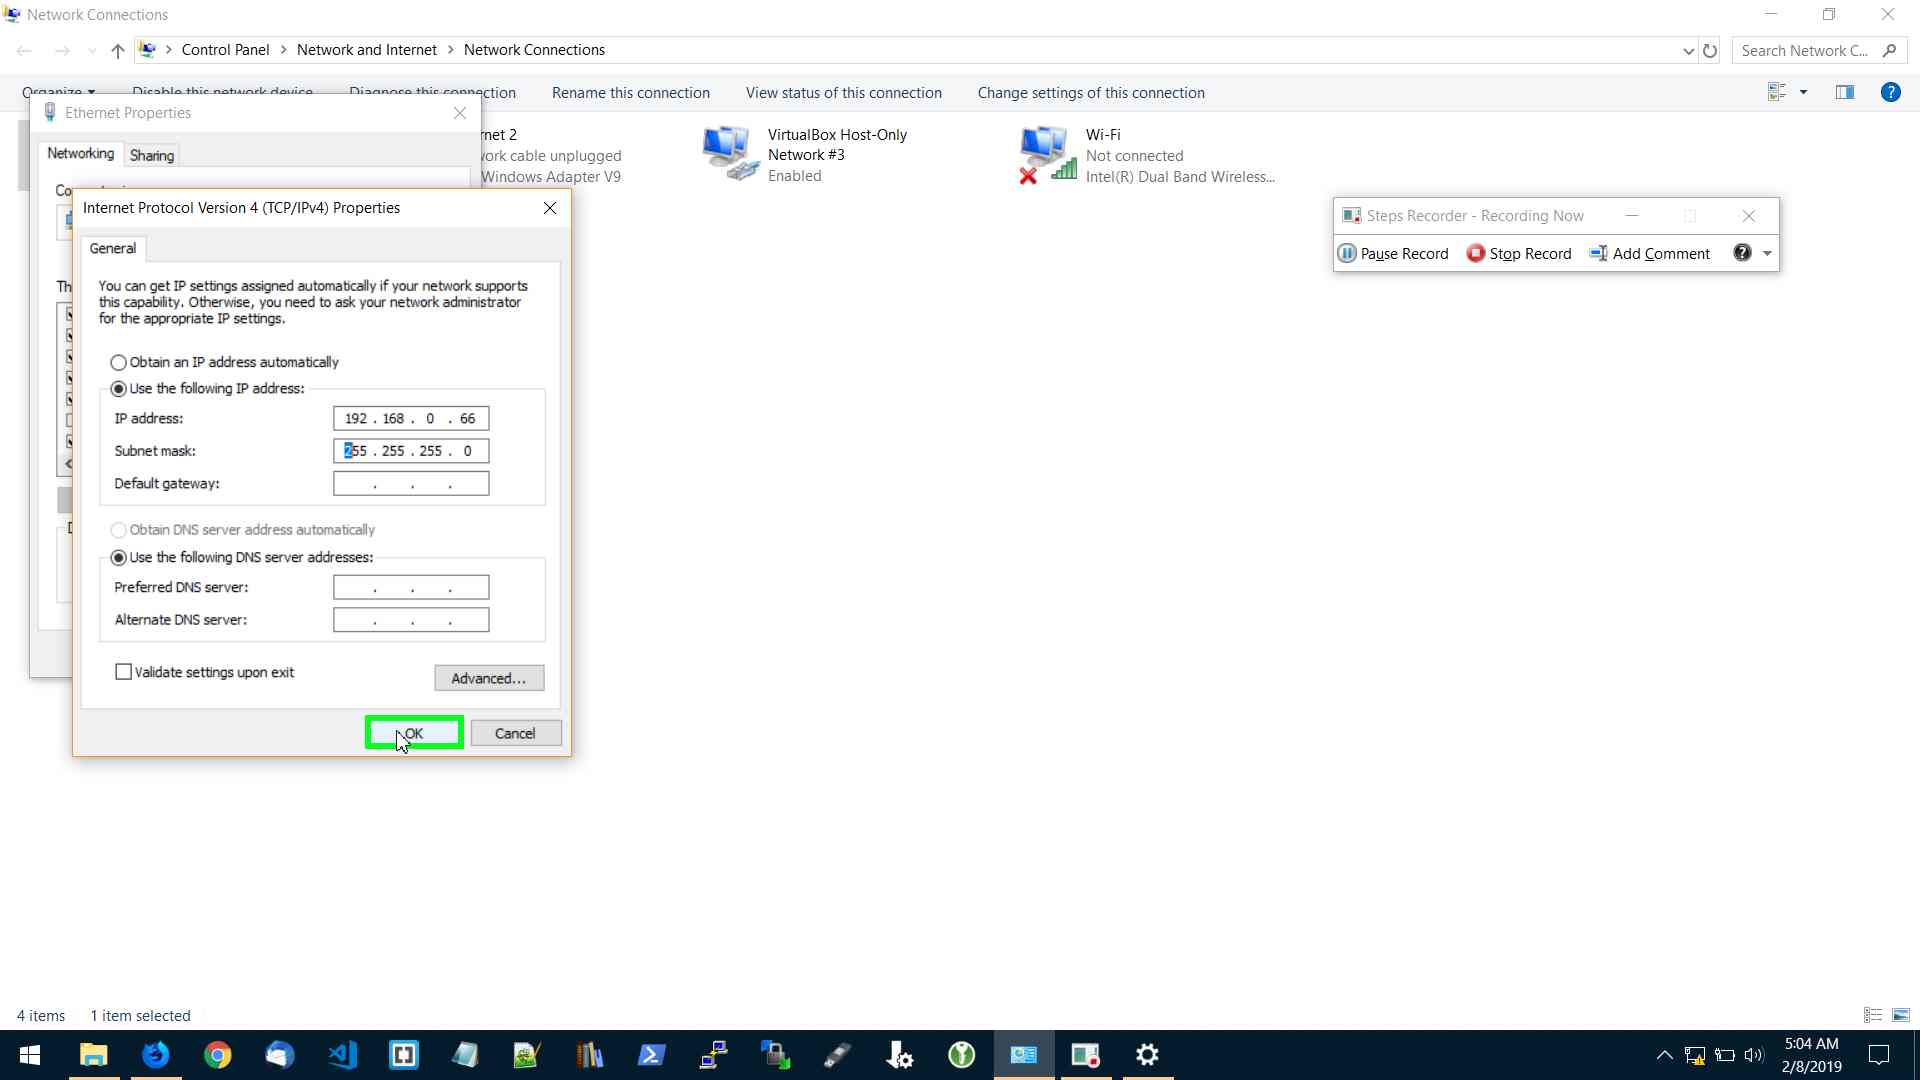Pause the Steps Recorder recording
1920x1080 pixels.
(x=1393, y=253)
